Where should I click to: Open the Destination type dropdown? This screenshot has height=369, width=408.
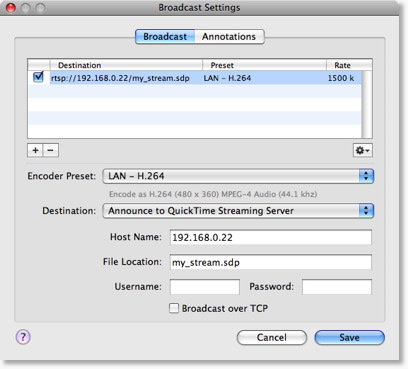coord(238,211)
